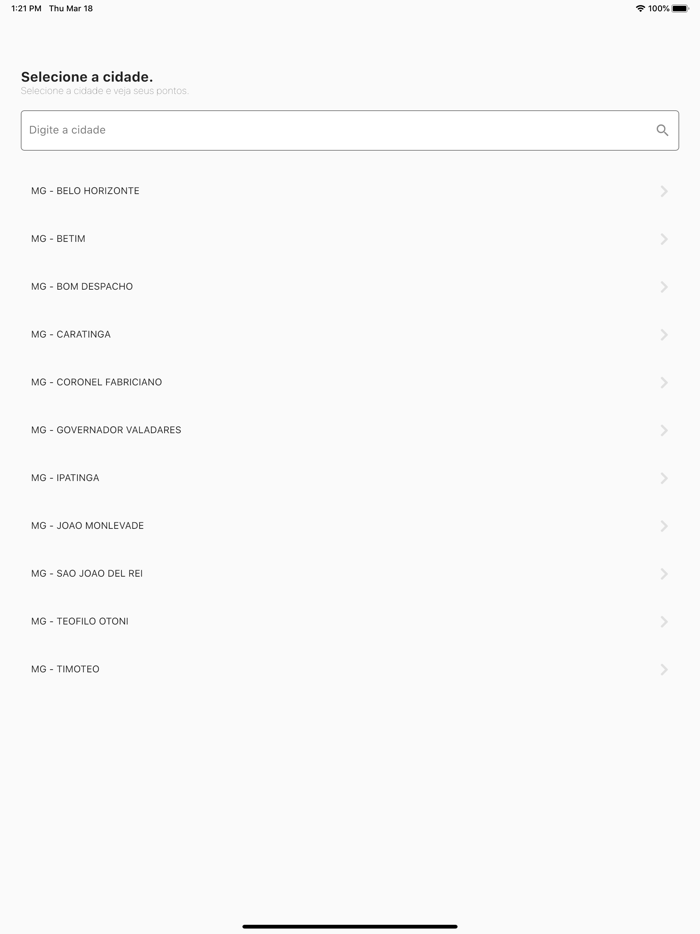Select MG - BOM DESPACHO from the list
Image resolution: width=700 pixels, height=934 pixels.
[x=82, y=287]
